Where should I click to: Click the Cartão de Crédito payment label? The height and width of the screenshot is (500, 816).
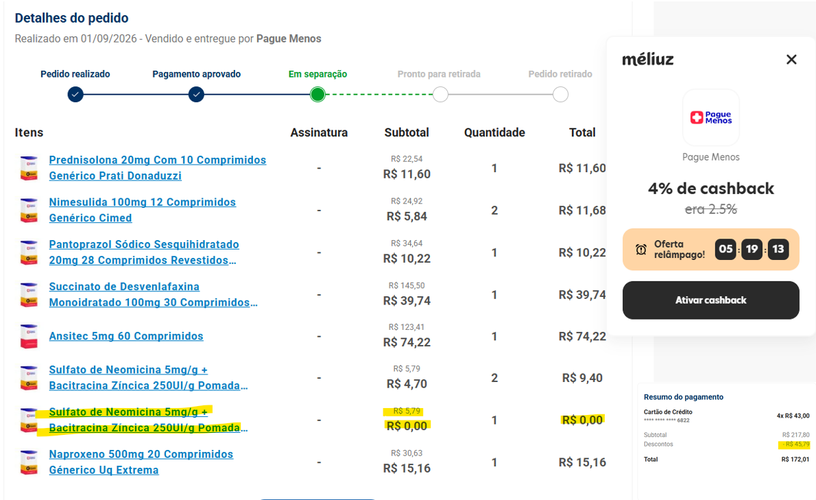[x=668, y=412]
